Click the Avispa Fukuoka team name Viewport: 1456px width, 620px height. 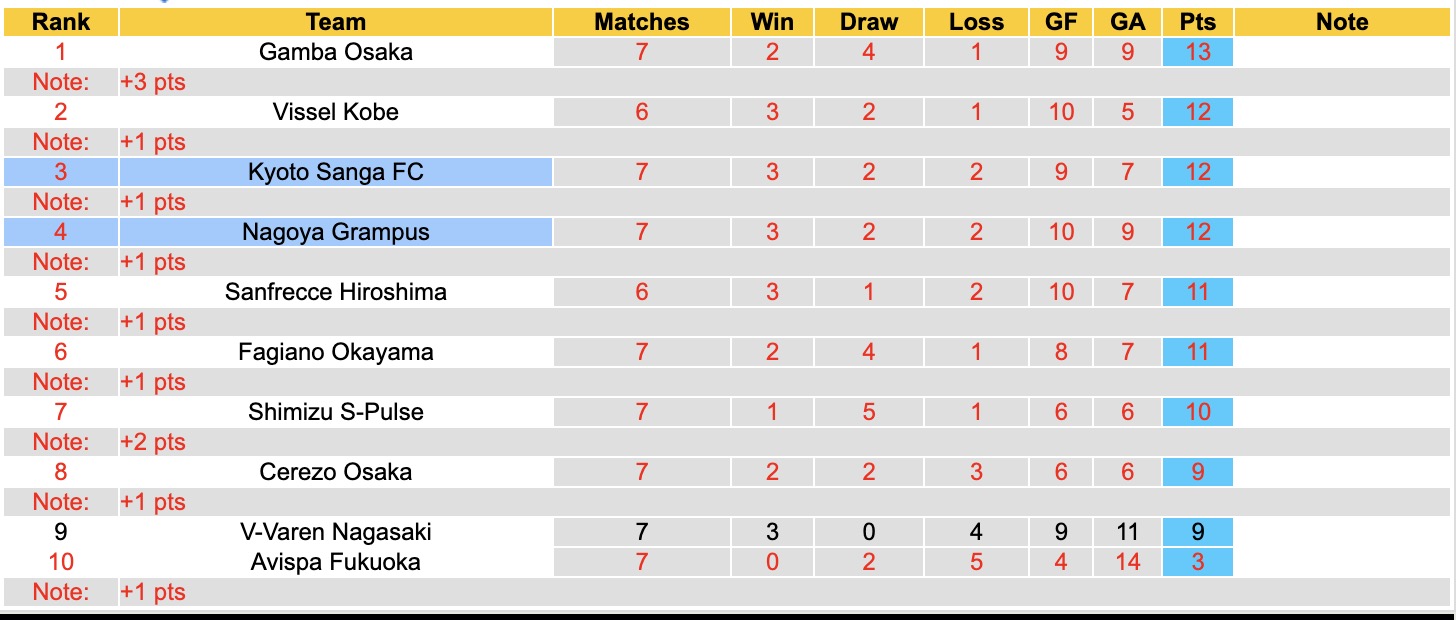point(336,562)
